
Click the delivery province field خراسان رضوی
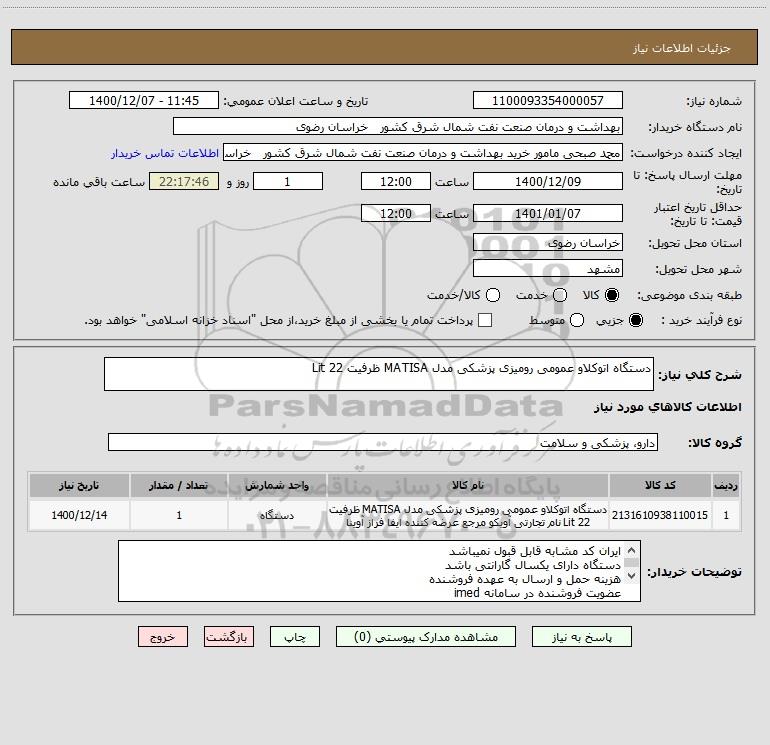[x=548, y=242]
